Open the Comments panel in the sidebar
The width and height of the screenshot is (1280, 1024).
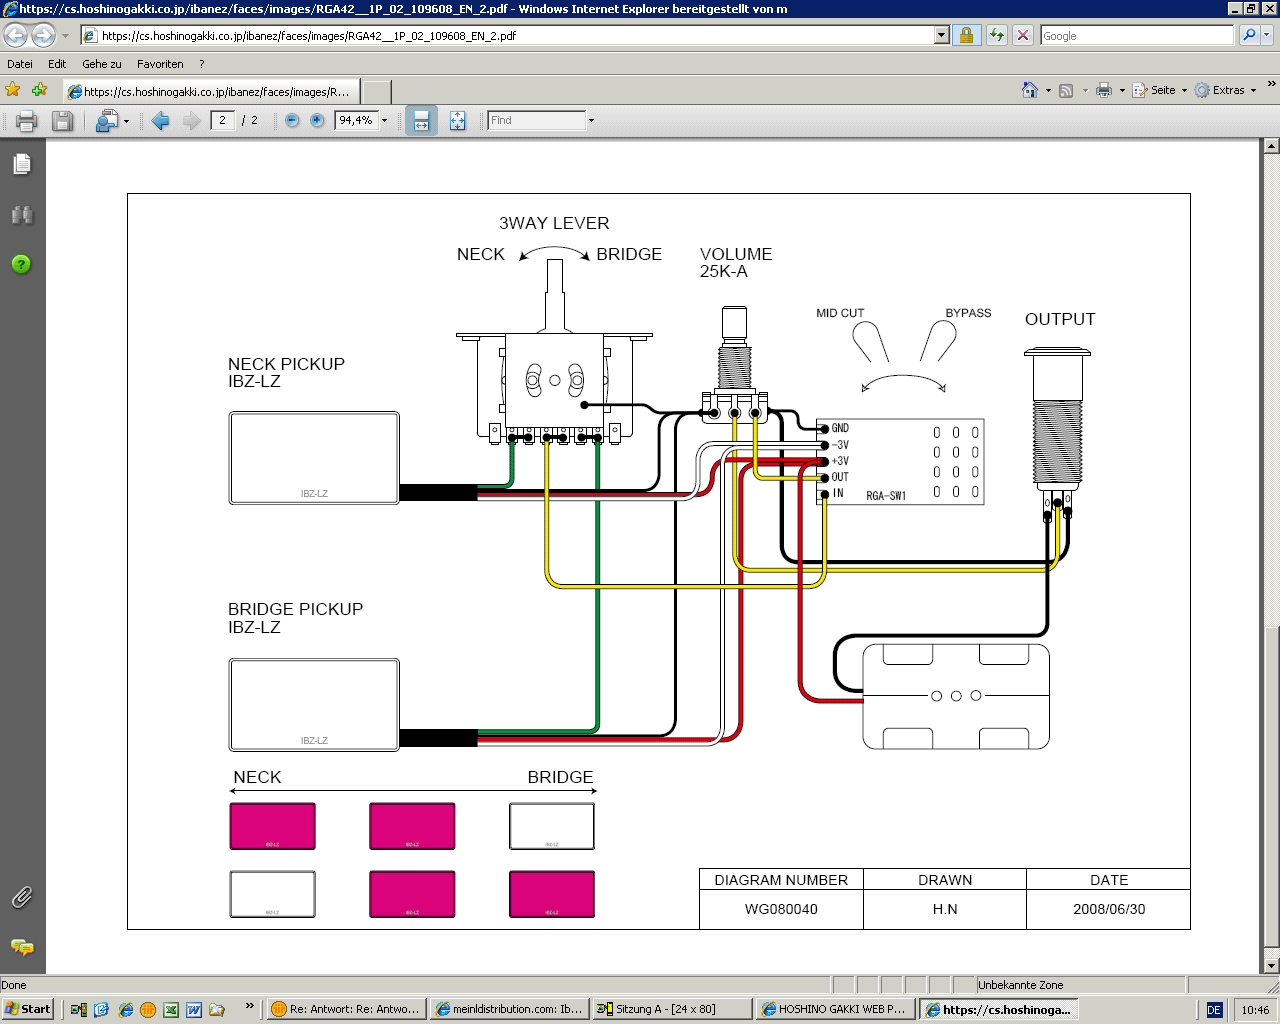21,946
